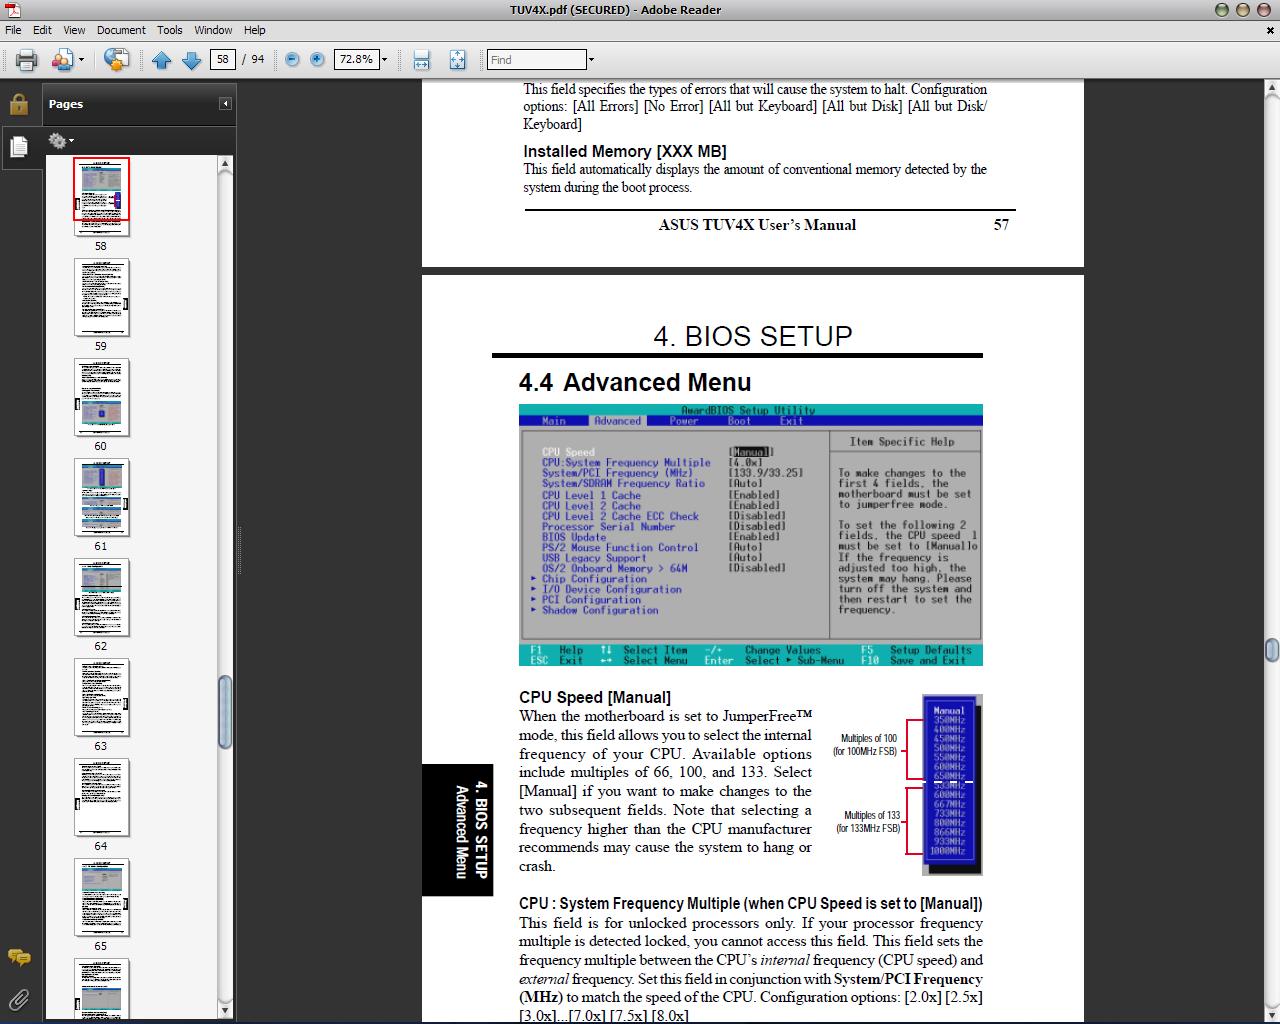
Task: Expand the collaborate icon dropdown arrow
Action: pyautogui.click(x=81, y=60)
